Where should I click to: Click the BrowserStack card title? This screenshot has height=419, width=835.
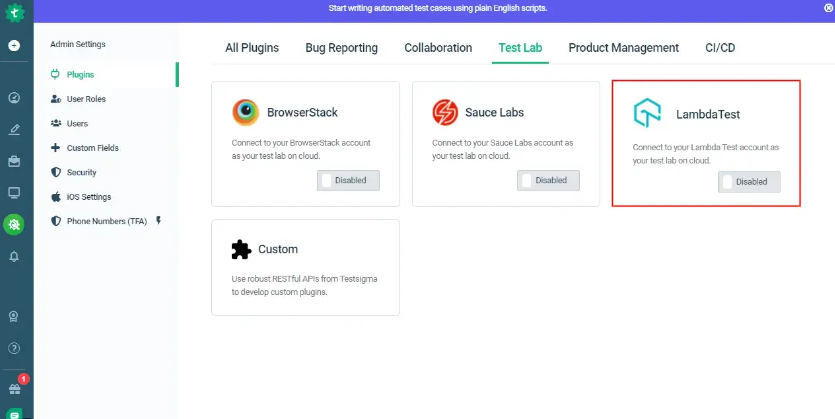coord(302,113)
